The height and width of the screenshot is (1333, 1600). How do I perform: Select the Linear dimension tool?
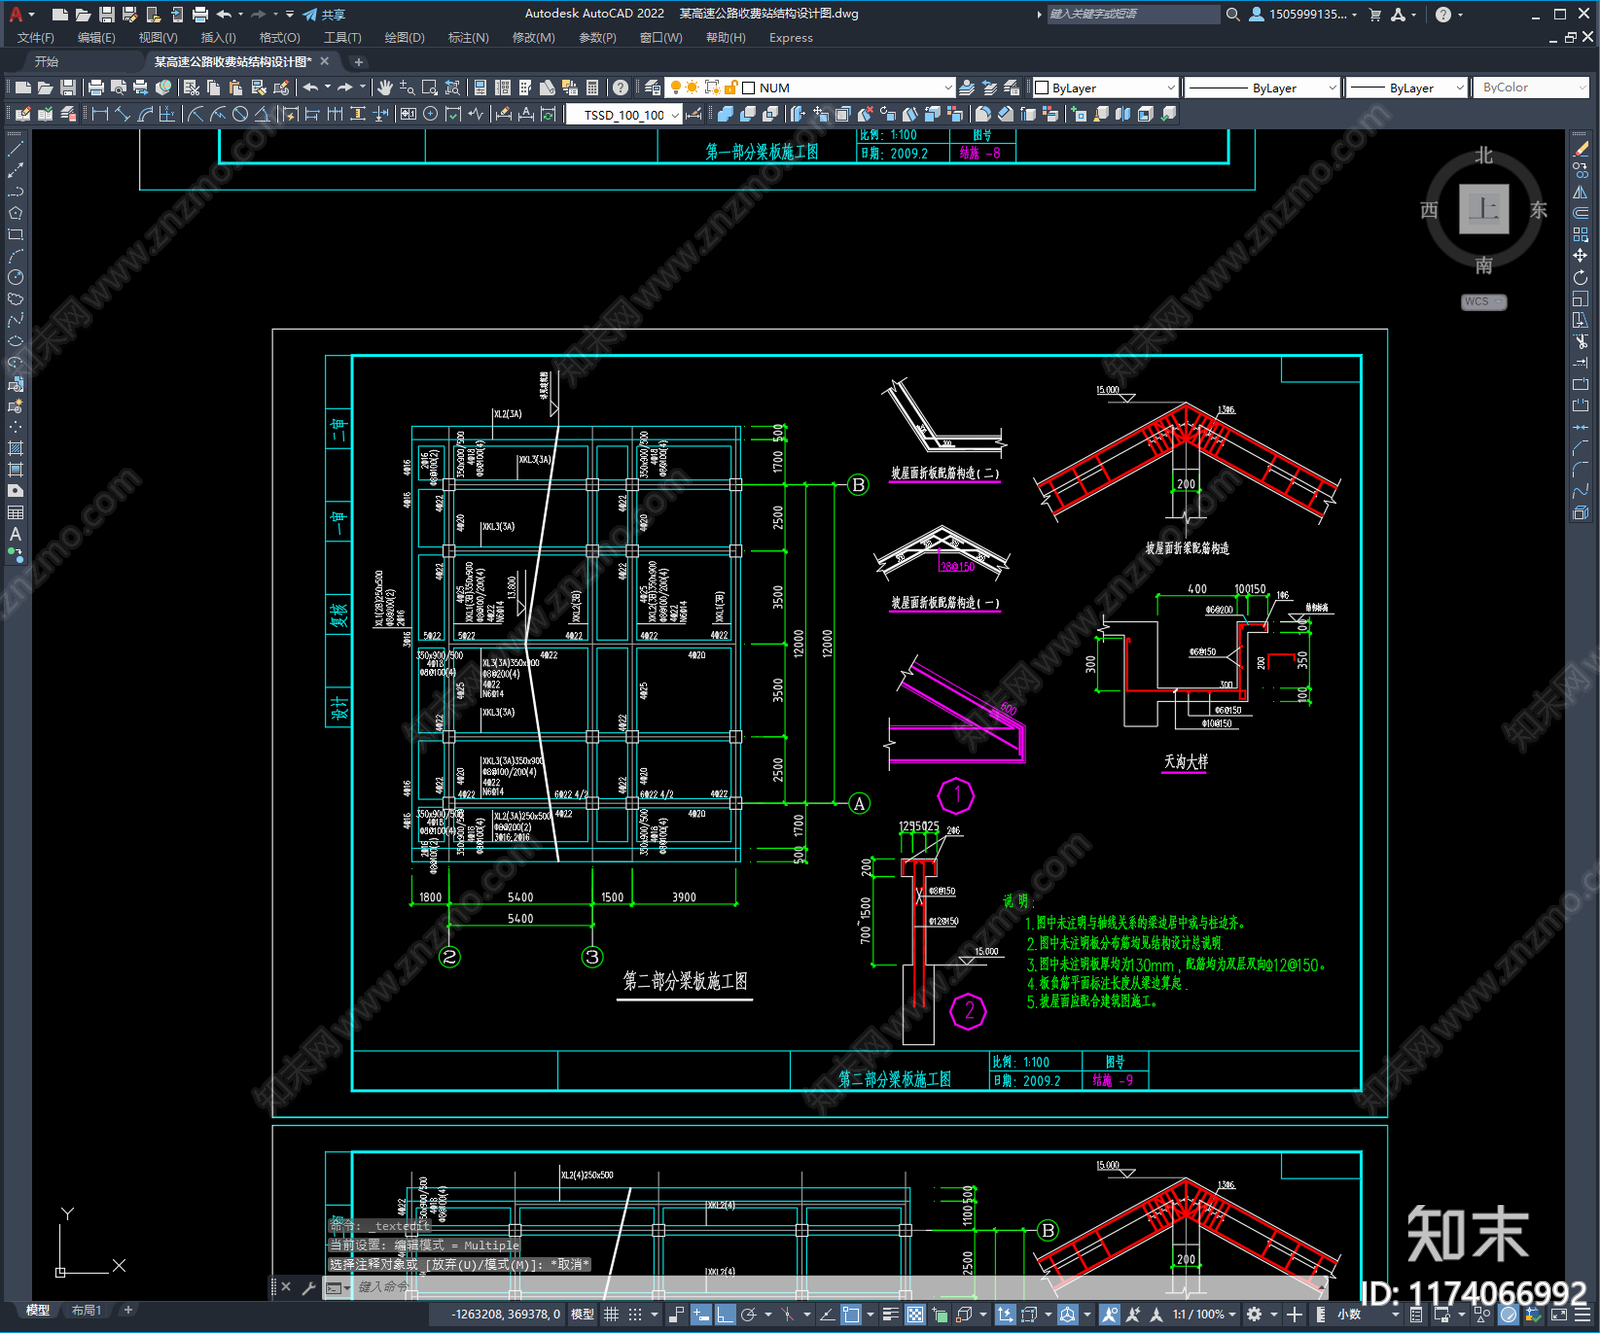tap(100, 114)
